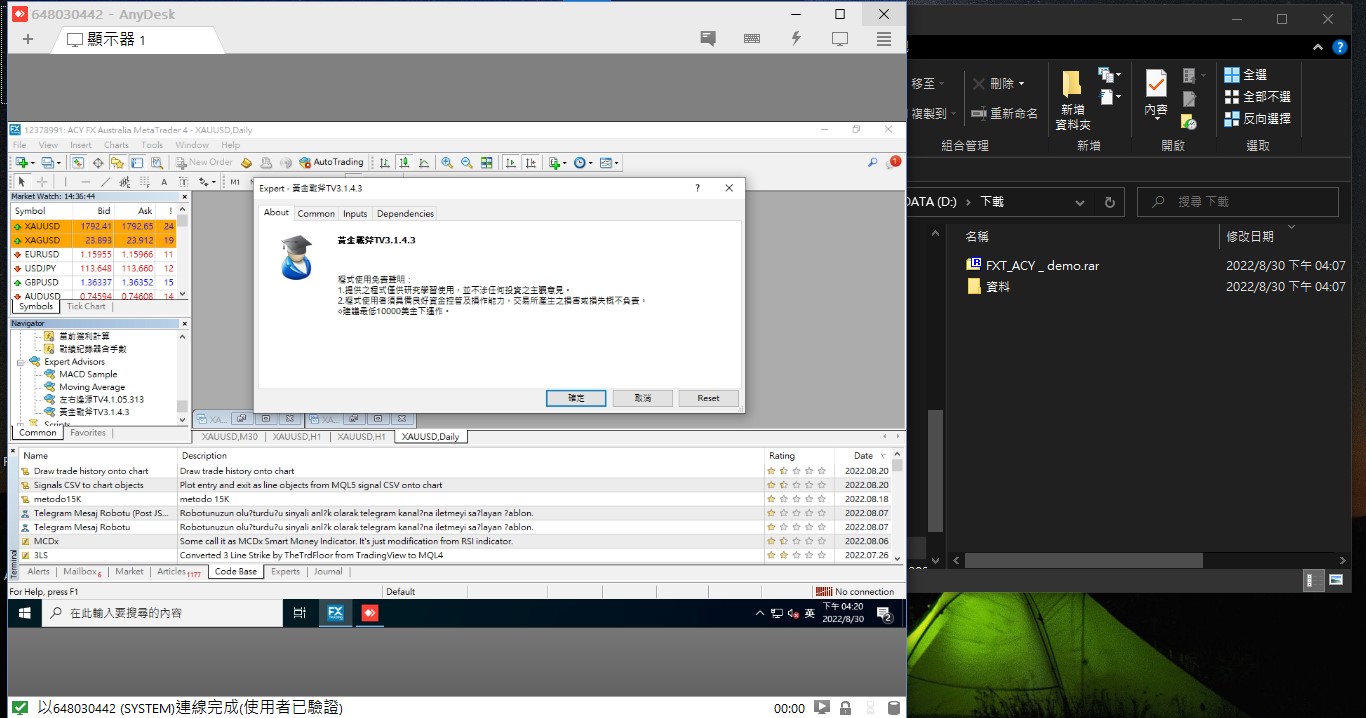Viewport: 1366px width, 718px height.
Task: Select FXT_ACY _ demo.rar file
Action: point(1042,266)
